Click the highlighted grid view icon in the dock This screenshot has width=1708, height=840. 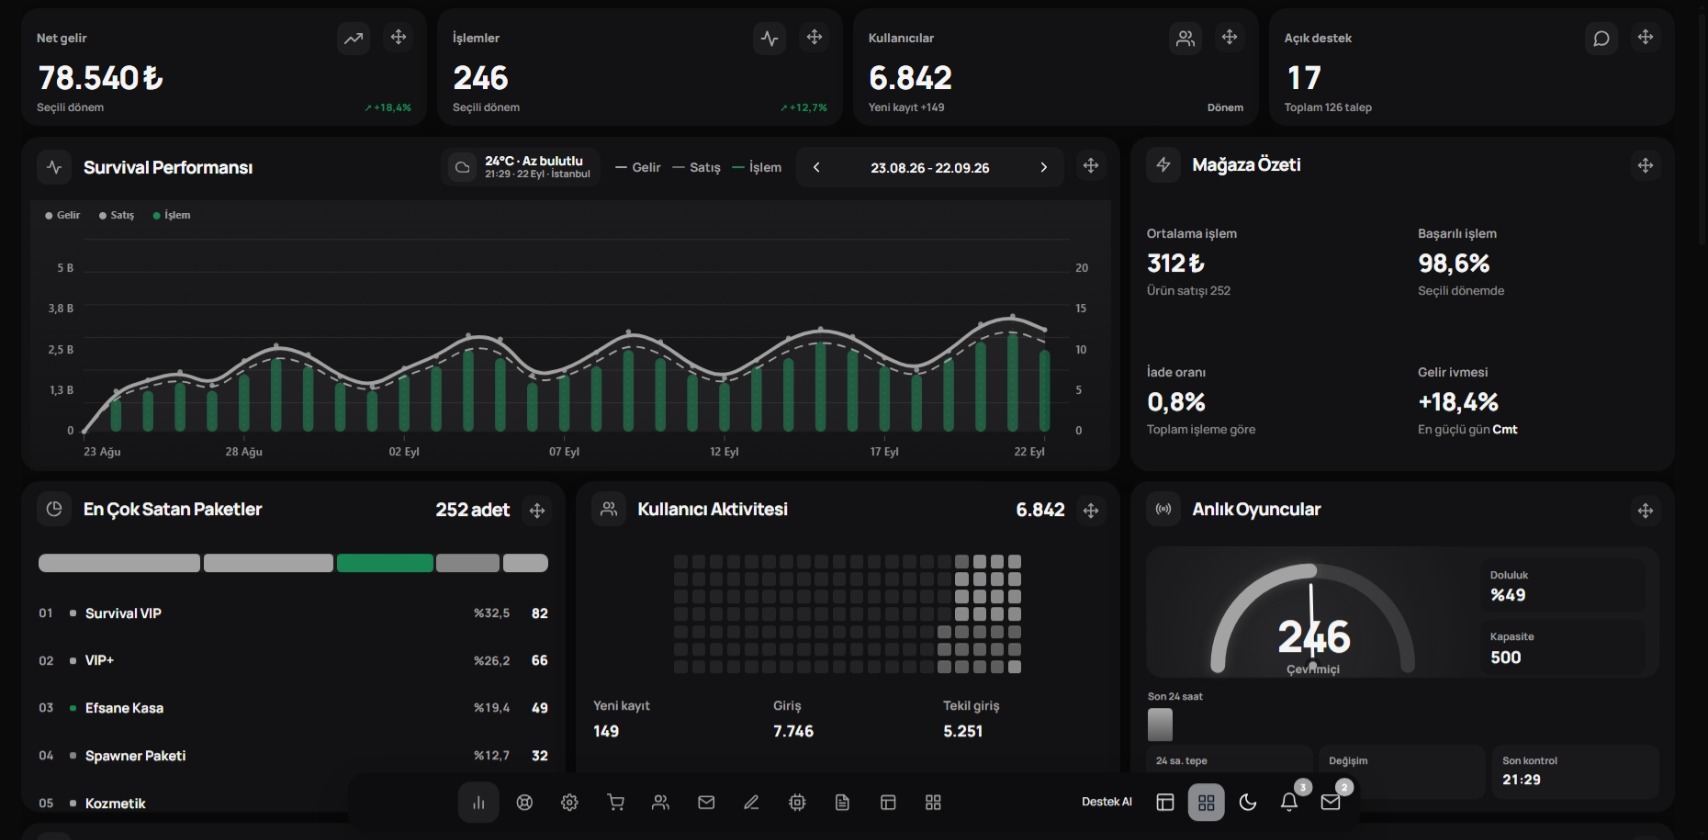click(x=1206, y=802)
